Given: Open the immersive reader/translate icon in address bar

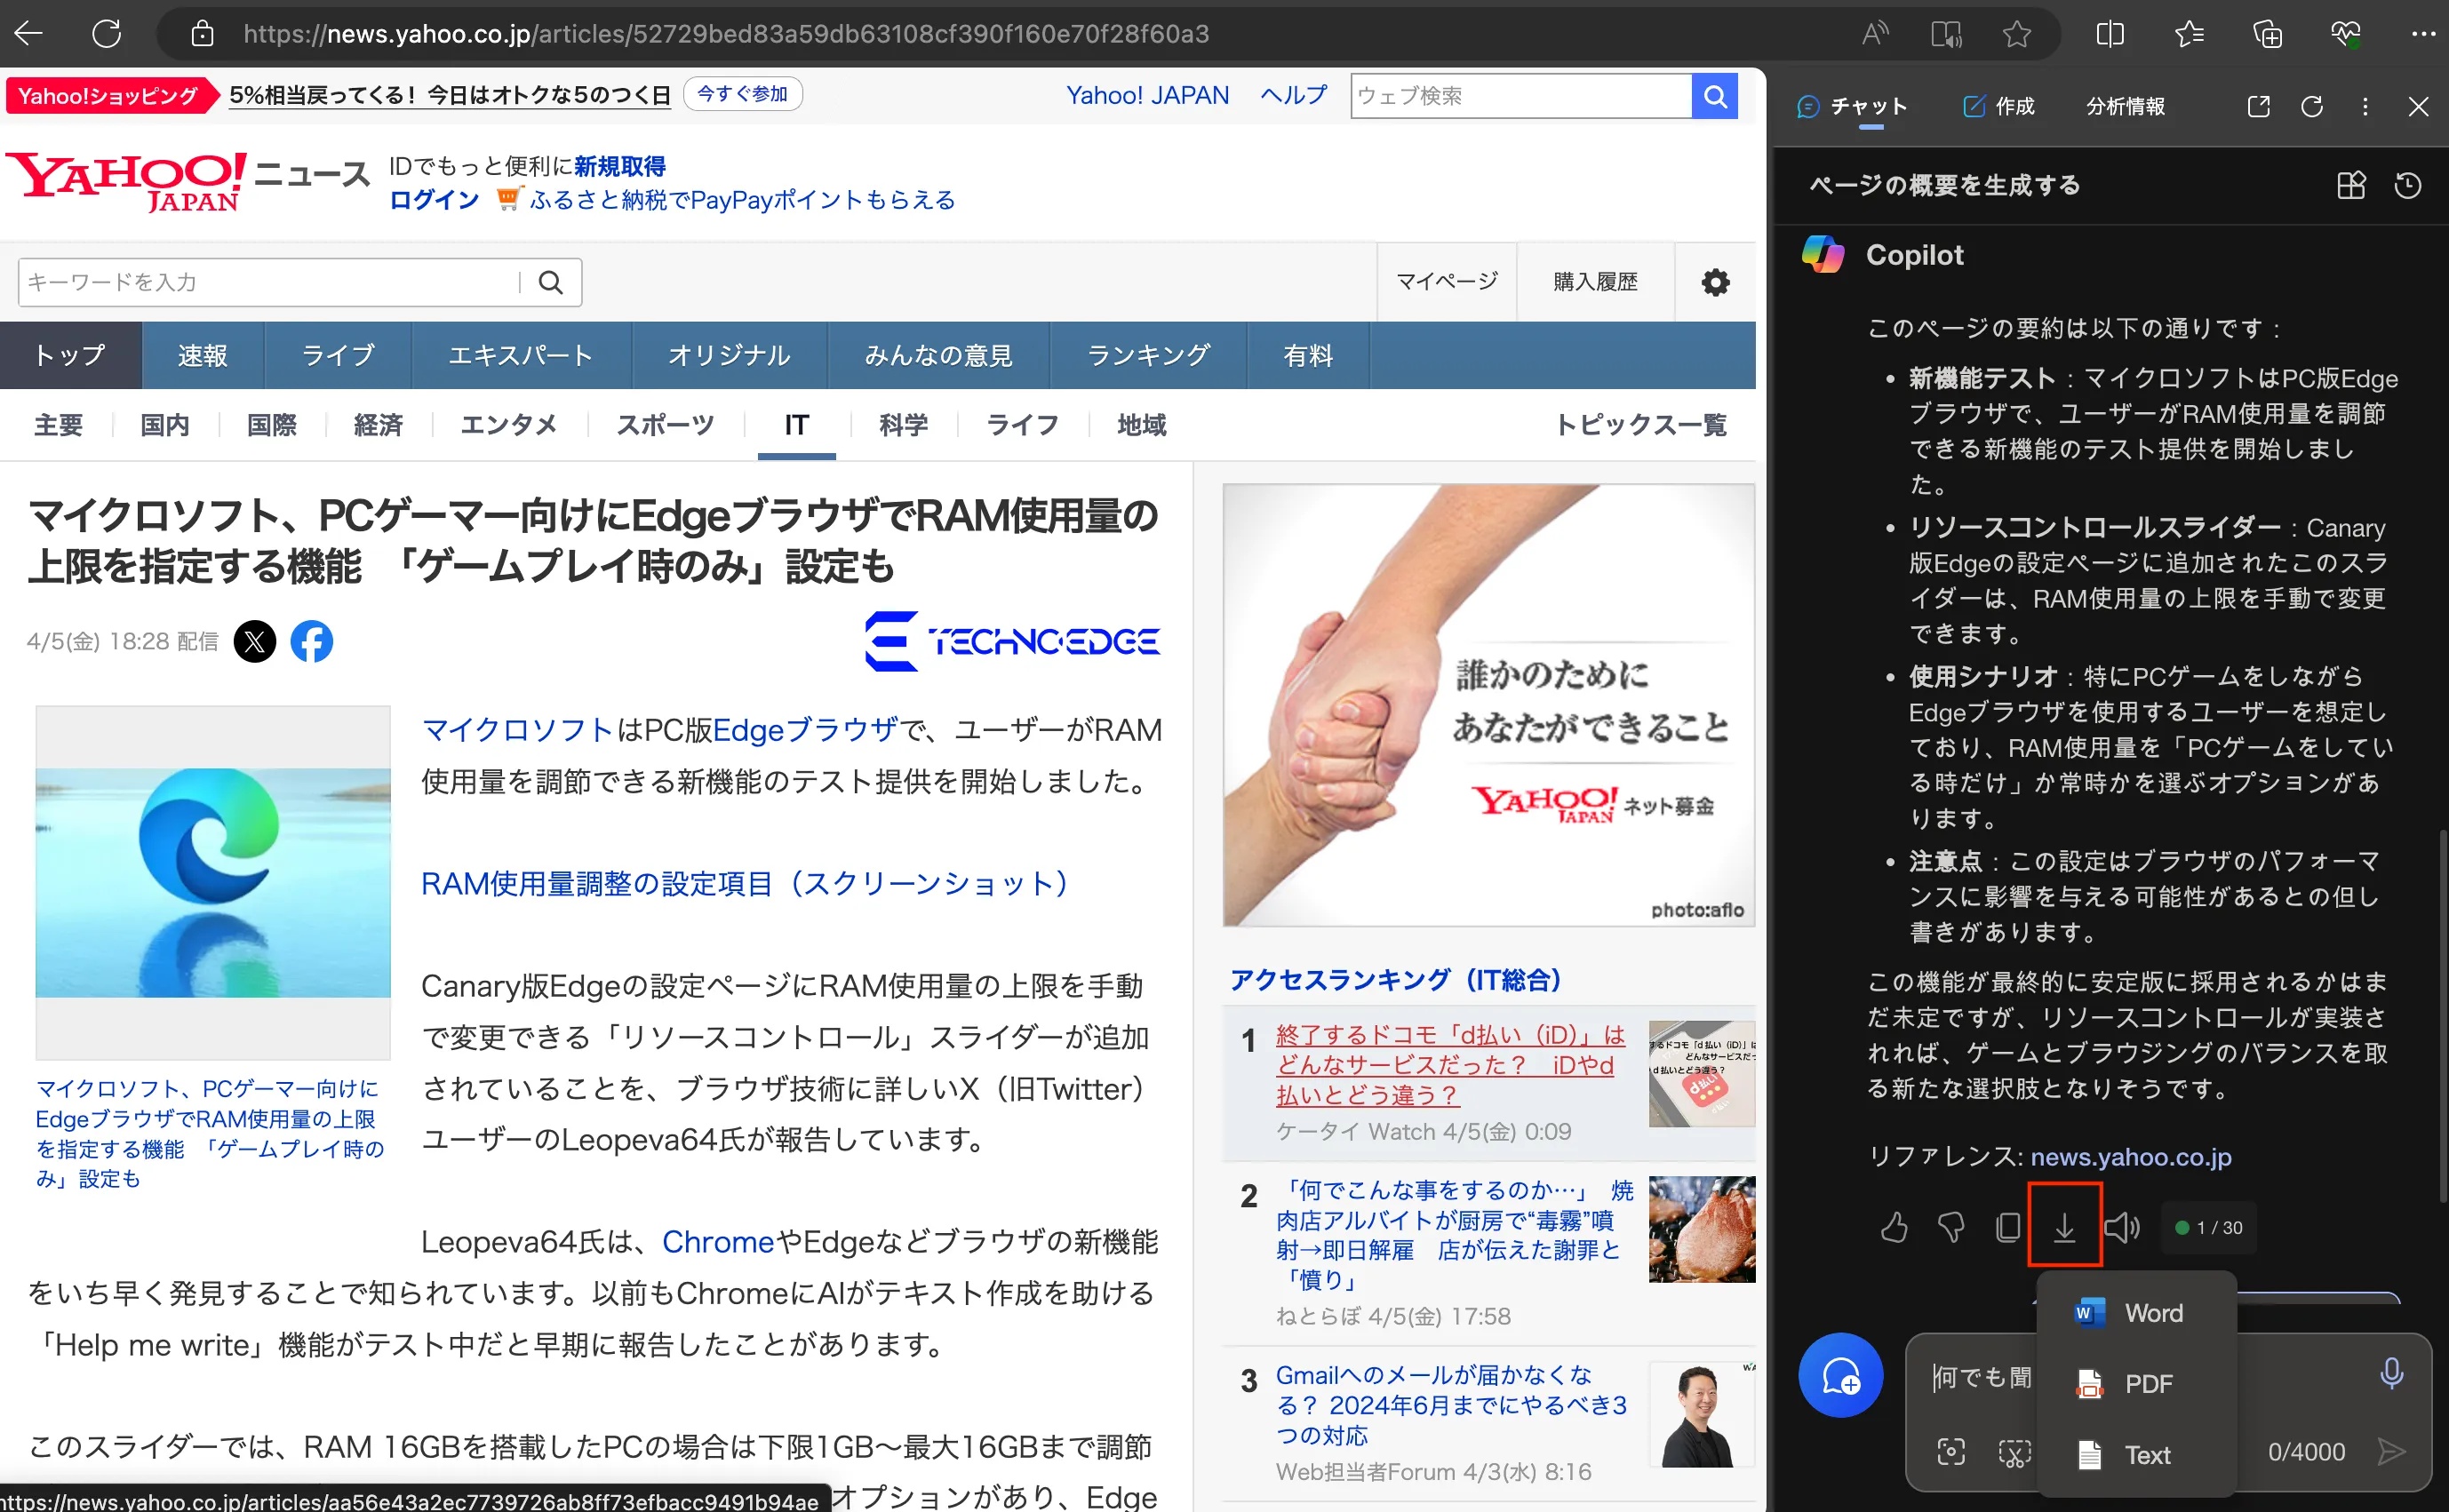Looking at the screenshot, I should pyautogui.click(x=1946, y=34).
